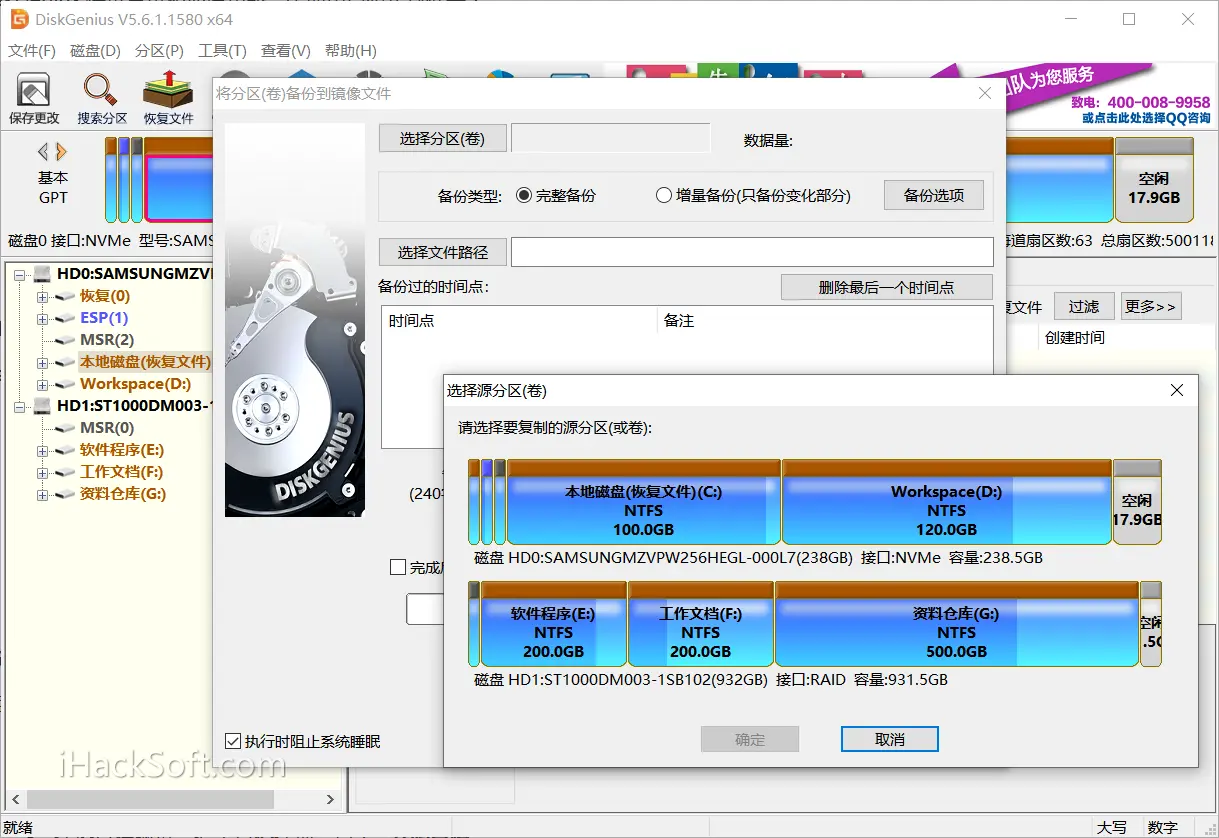Click the DiskGenius app logo in title bar
The width and height of the screenshot is (1219, 838).
pos(19,19)
